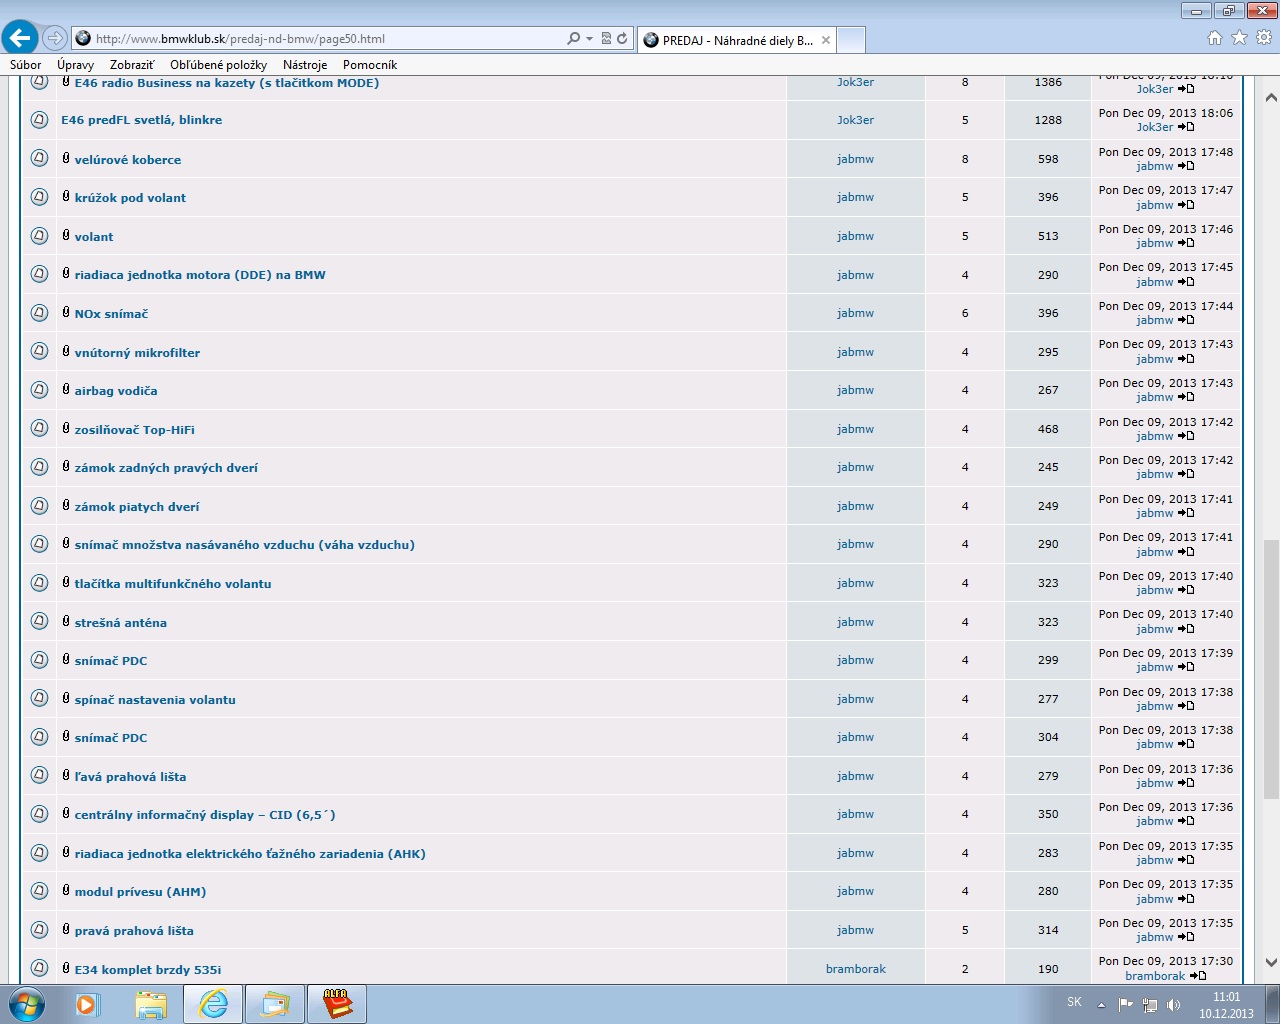The height and width of the screenshot is (1024, 1280).
Task: Open the Tools gear icon
Action: [1263, 38]
